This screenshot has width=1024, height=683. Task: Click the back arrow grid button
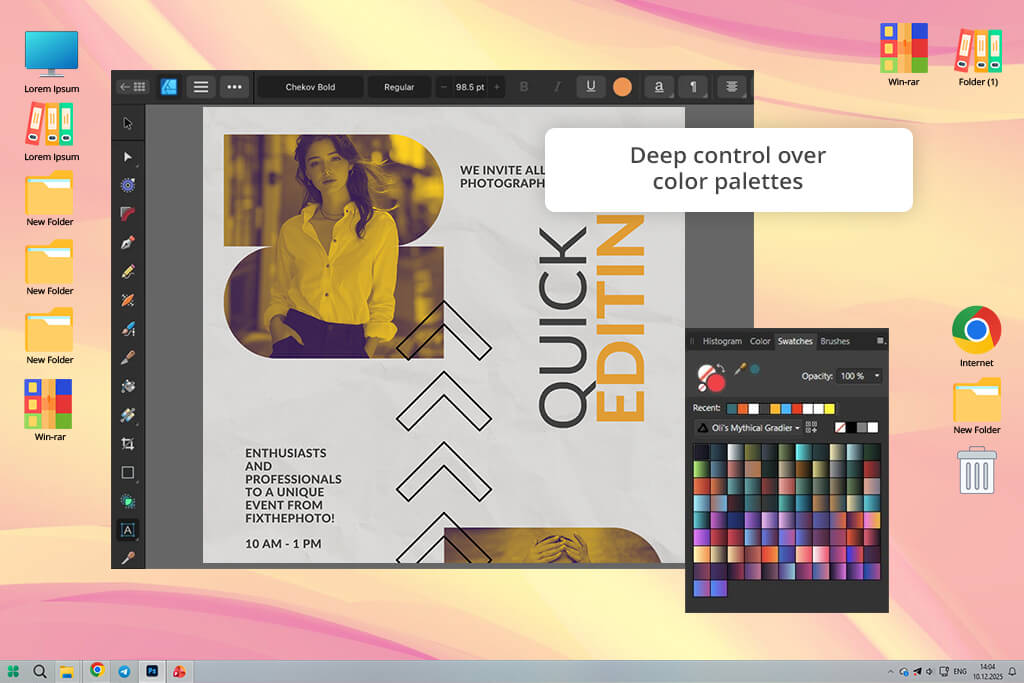pyautogui.click(x=133, y=87)
